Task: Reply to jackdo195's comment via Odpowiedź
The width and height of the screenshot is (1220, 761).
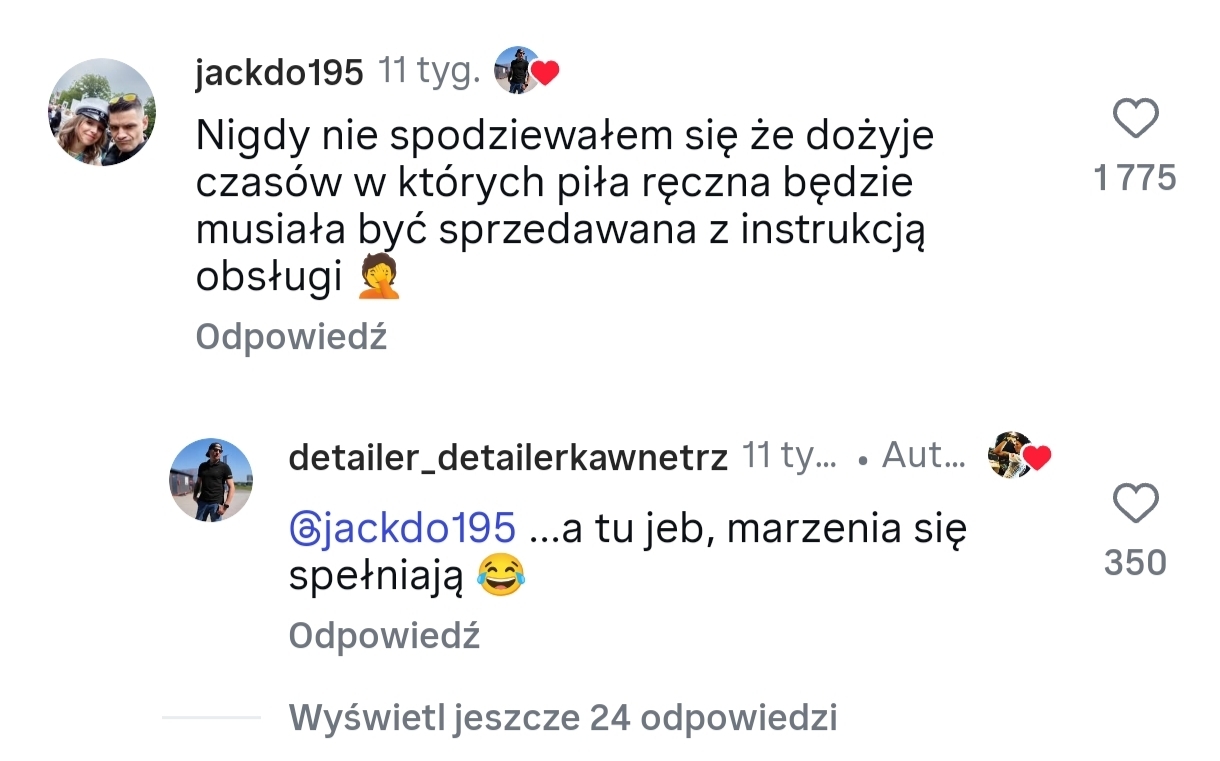Action: point(291,337)
